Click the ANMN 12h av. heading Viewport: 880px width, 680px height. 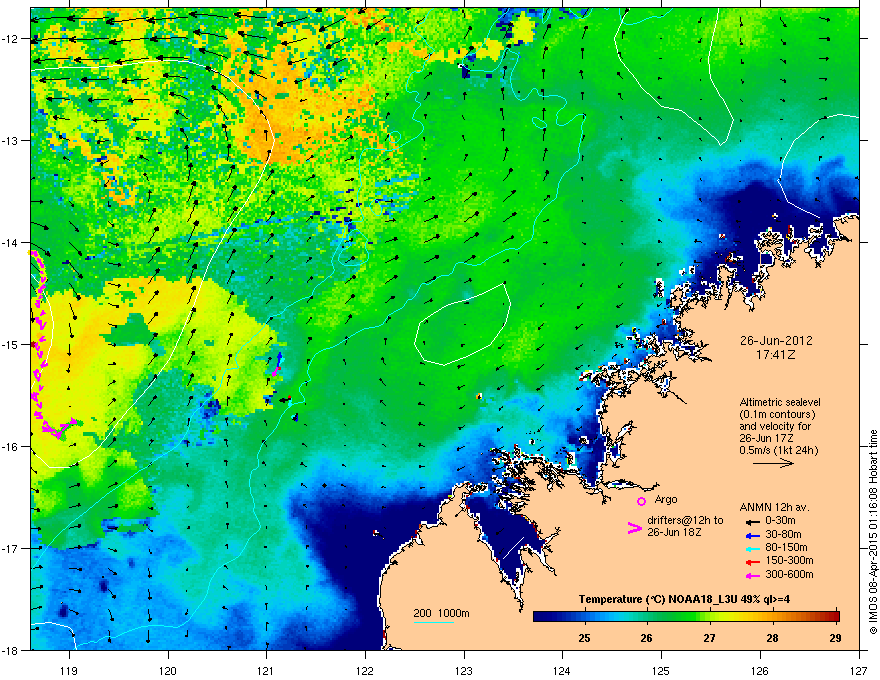point(774,508)
